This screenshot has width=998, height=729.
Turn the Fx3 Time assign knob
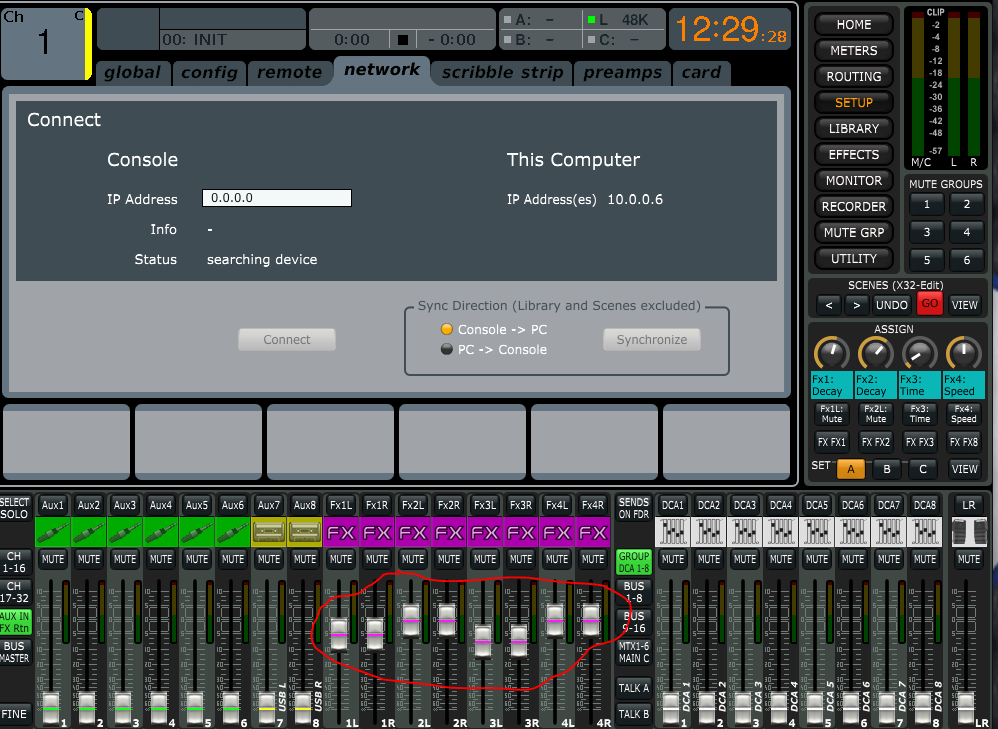(x=919, y=353)
